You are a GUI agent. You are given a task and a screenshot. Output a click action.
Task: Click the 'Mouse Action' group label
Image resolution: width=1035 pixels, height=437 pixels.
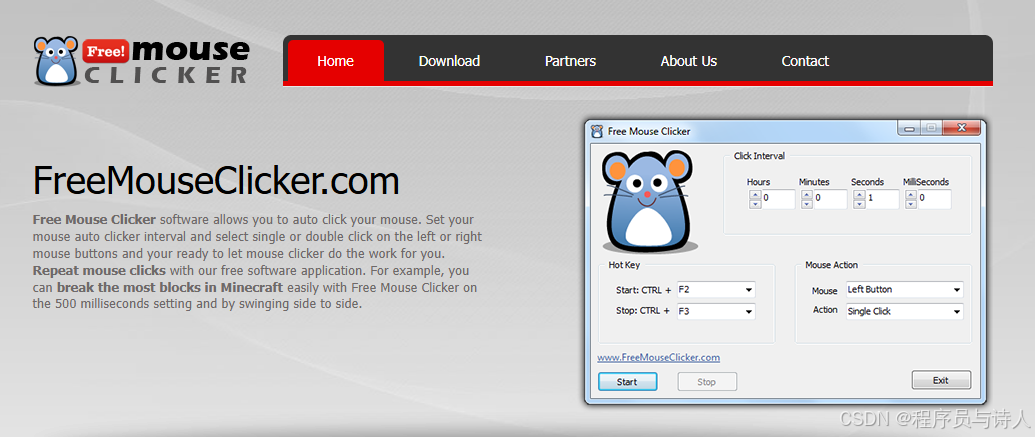pyautogui.click(x=832, y=265)
